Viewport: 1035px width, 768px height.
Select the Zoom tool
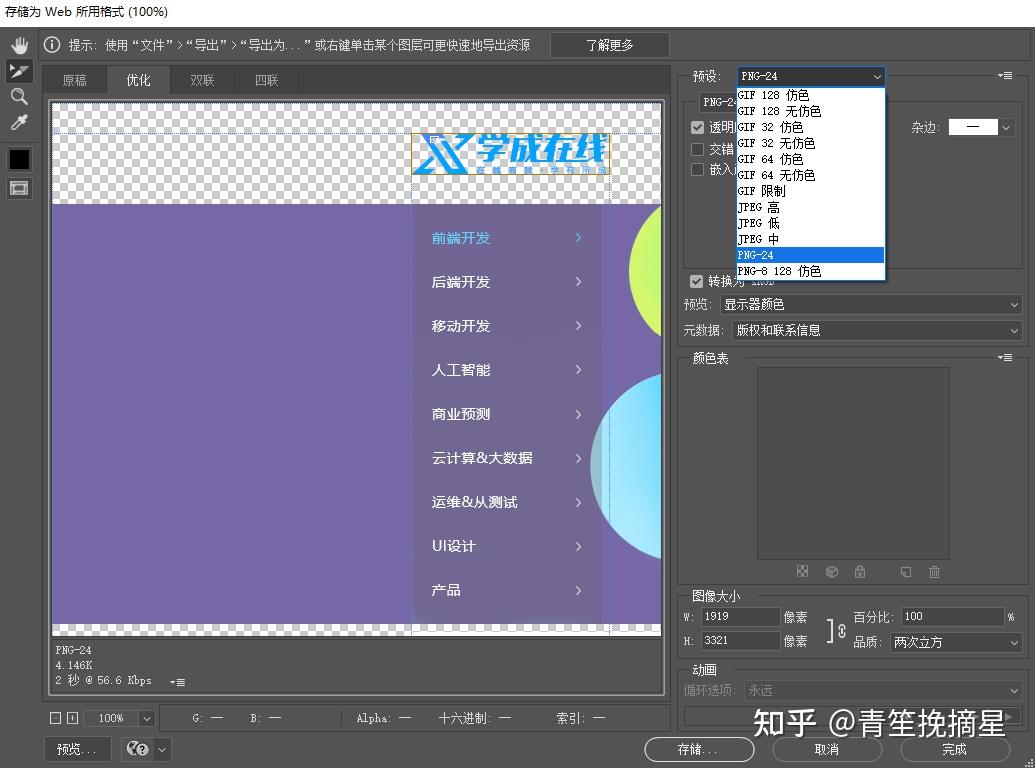[x=20, y=97]
